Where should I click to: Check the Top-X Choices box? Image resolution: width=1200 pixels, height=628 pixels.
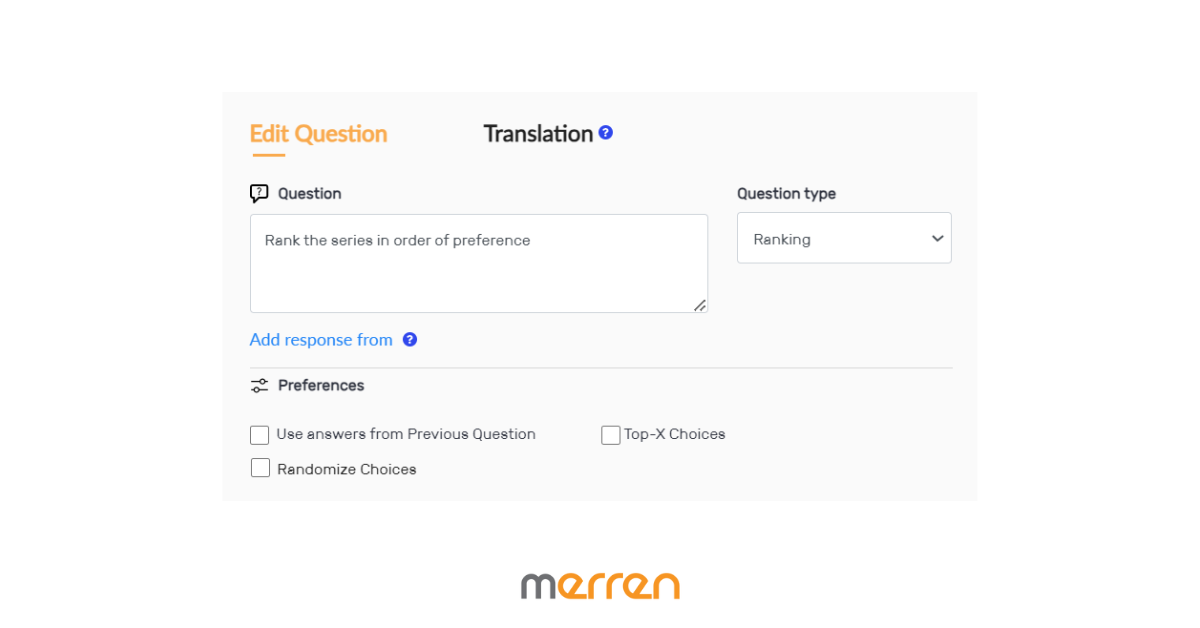pyautogui.click(x=610, y=435)
